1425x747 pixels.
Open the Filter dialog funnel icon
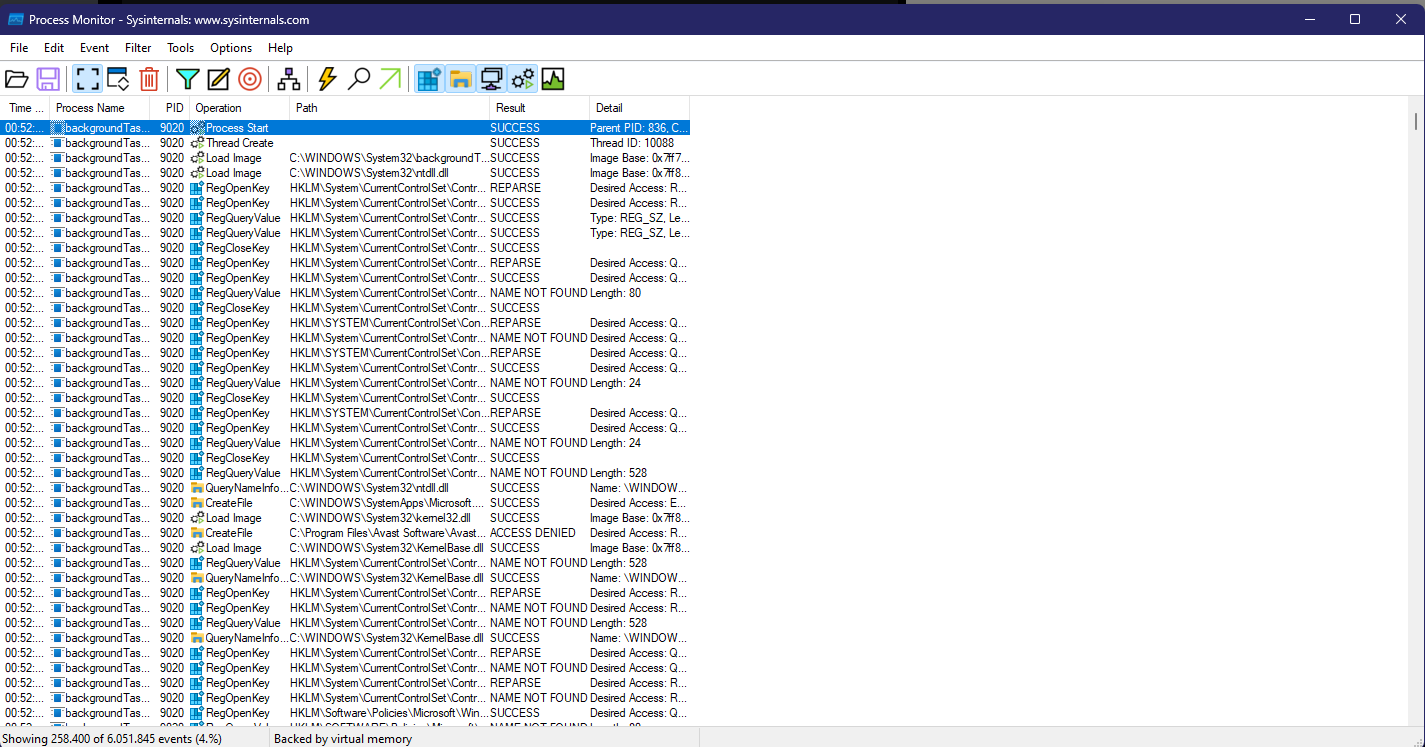(x=187, y=79)
